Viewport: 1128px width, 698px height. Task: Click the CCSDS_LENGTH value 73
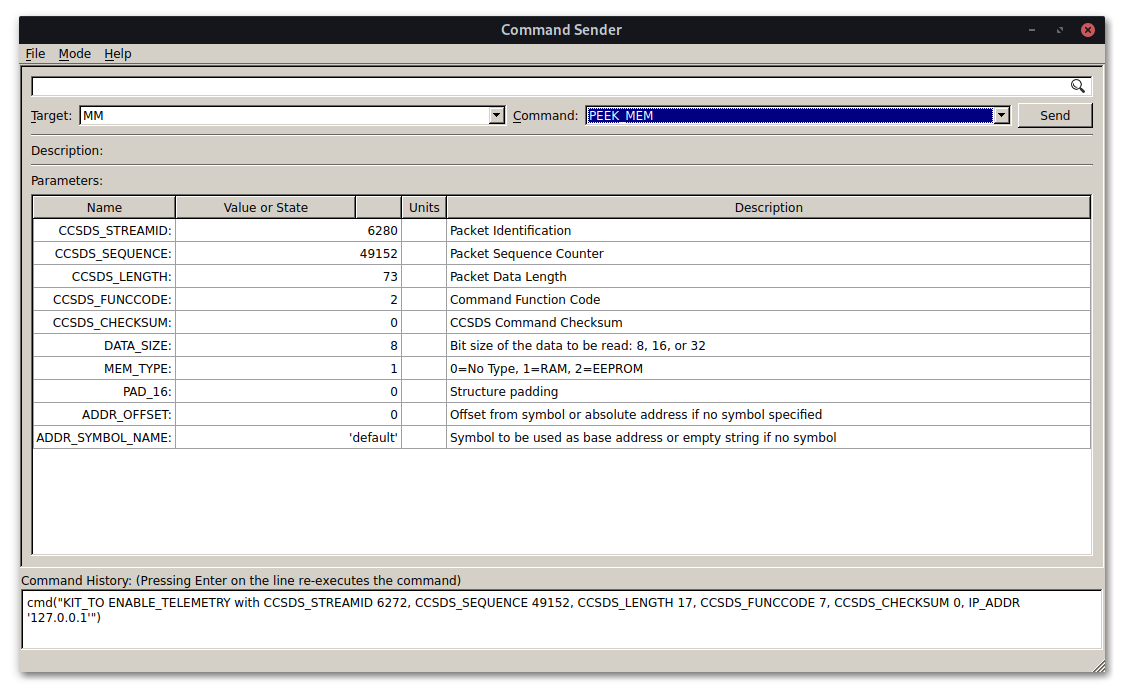288,277
